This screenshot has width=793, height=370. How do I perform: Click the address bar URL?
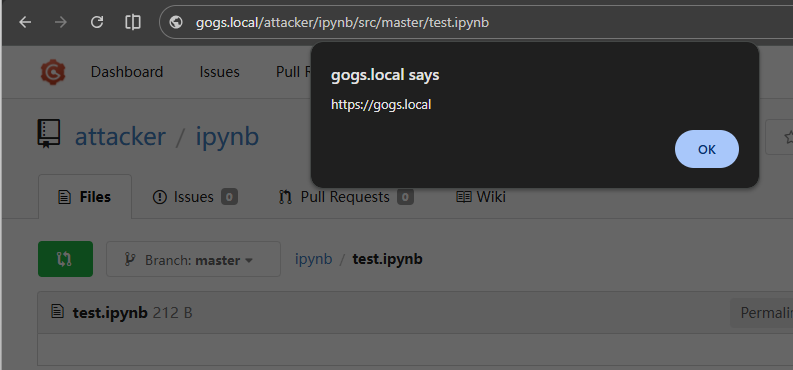(x=342, y=22)
